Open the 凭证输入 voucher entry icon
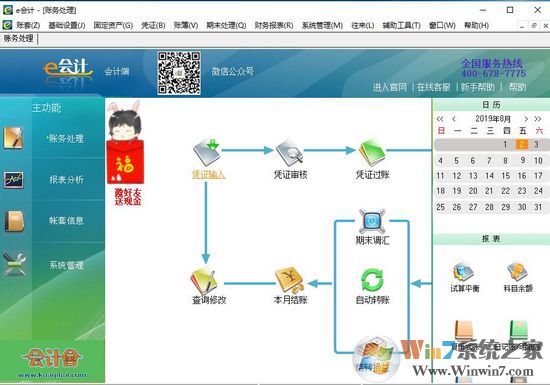This screenshot has height=385, width=550. [207, 152]
